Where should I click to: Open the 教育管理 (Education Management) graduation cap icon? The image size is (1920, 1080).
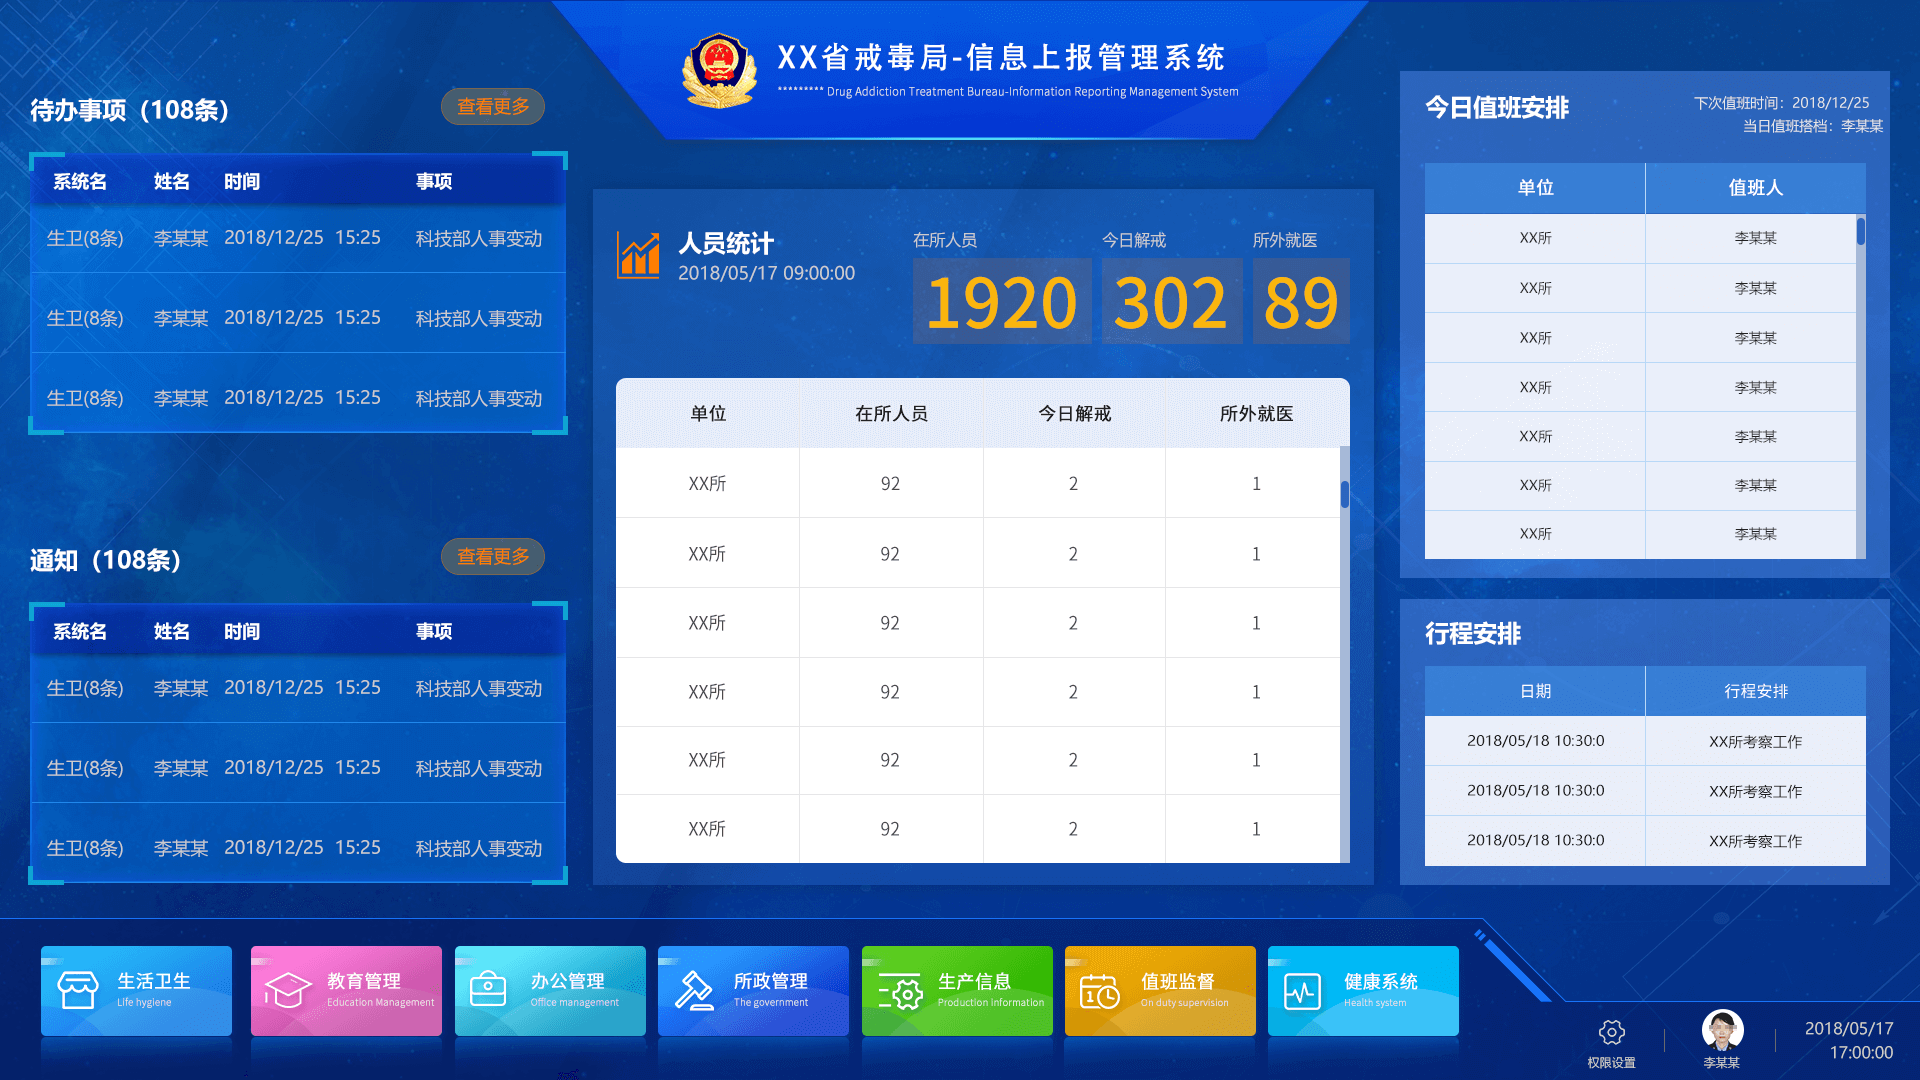coord(289,990)
